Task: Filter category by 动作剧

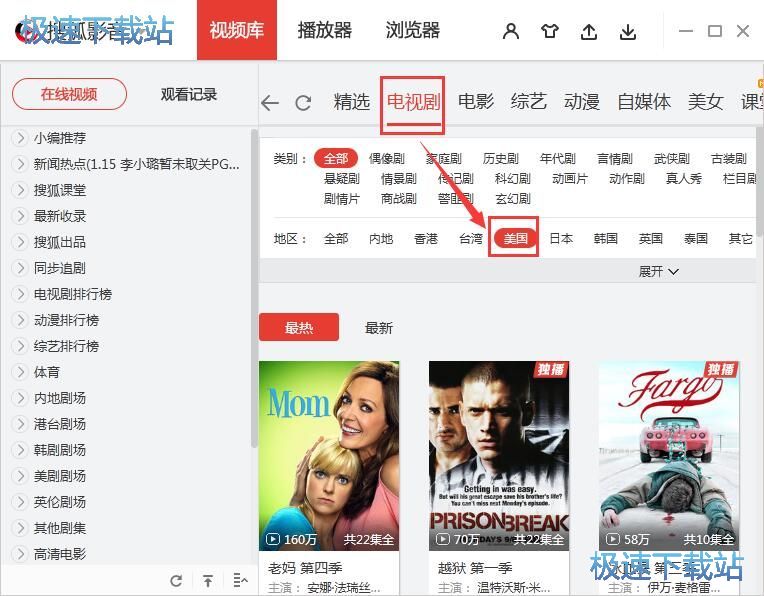Action: click(627, 178)
